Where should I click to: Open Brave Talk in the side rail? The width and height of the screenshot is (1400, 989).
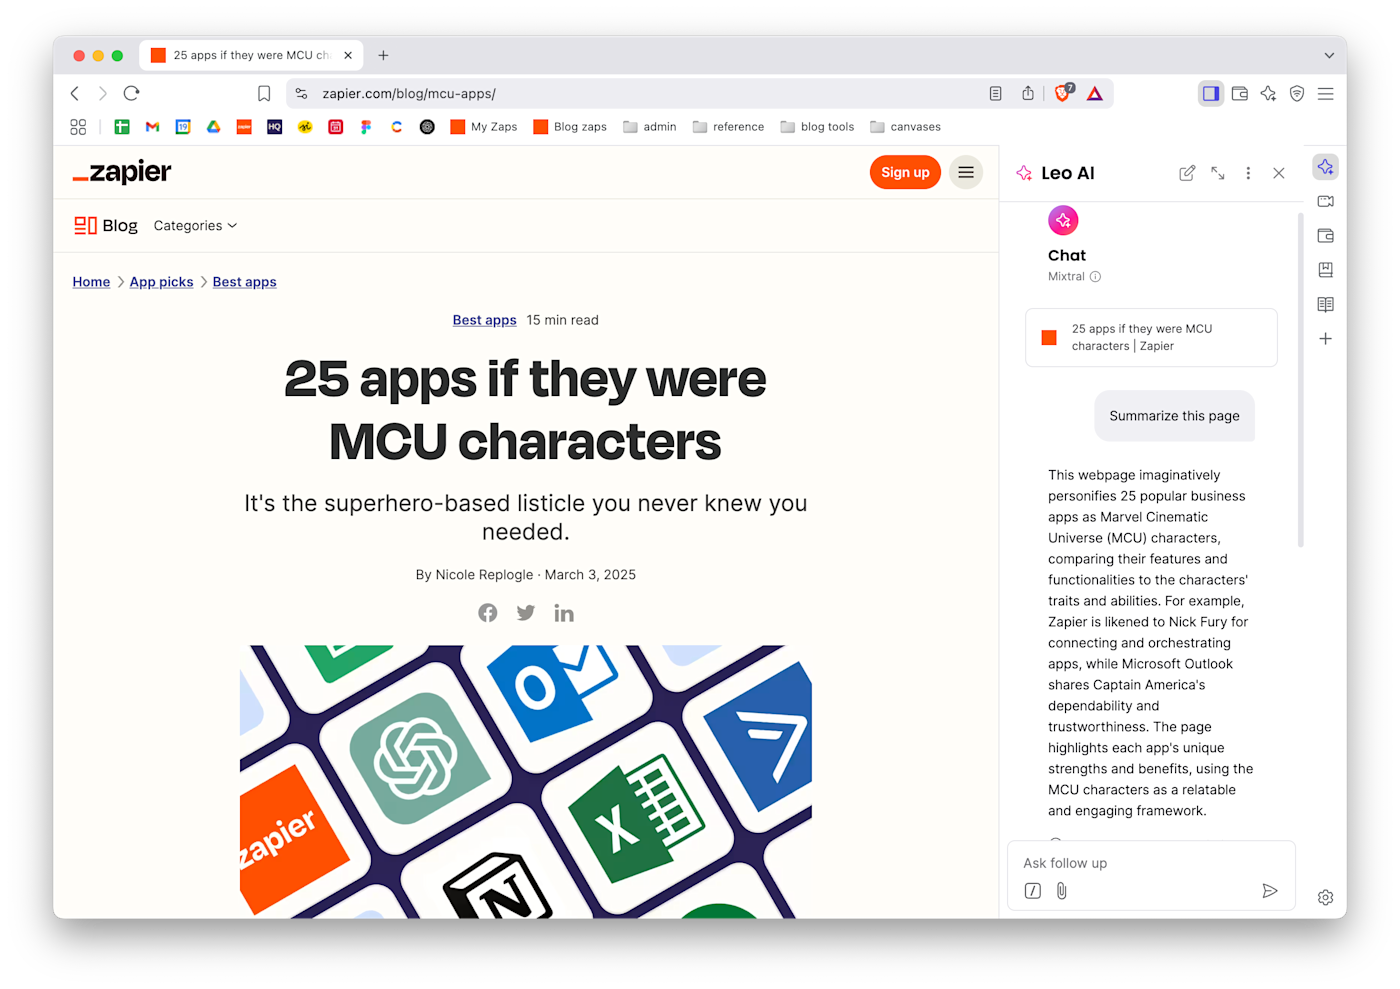coord(1326,201)
